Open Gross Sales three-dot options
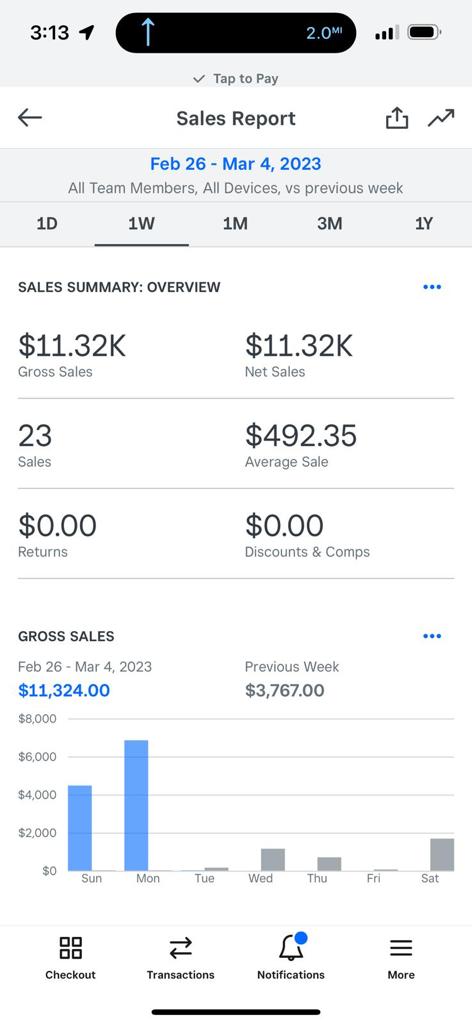Image resolution: width=472 pixels, height=1024 pixels. 432,636
